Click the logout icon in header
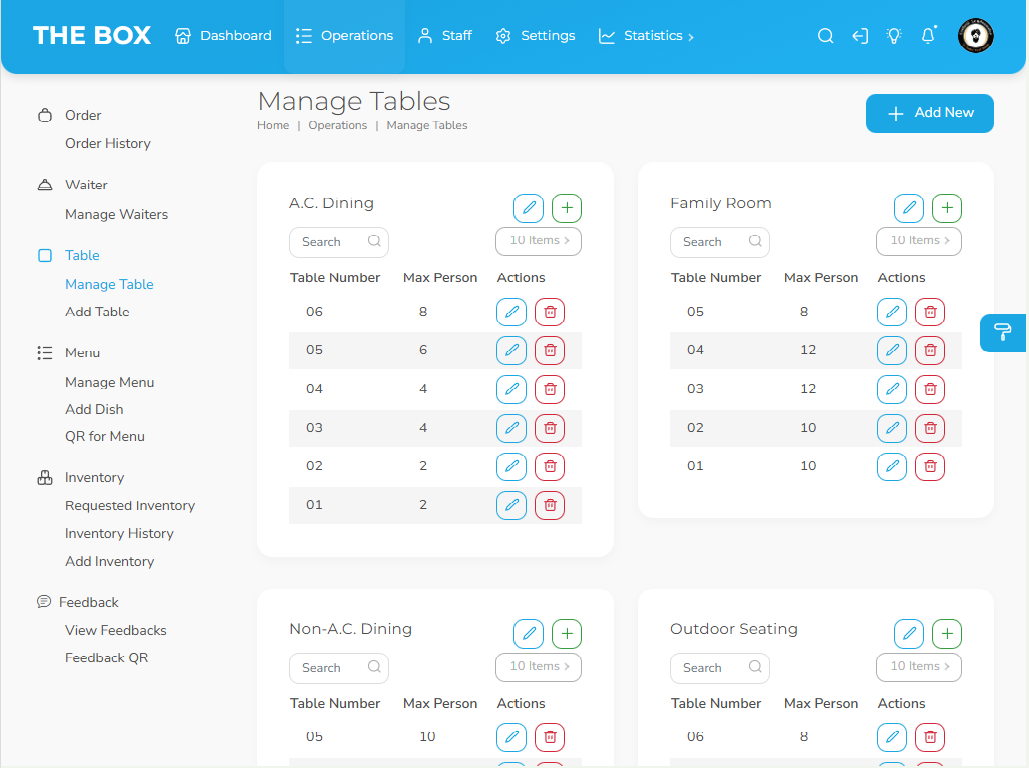The width and height of the screenshot is (1029, 768). tap(860, 36)
